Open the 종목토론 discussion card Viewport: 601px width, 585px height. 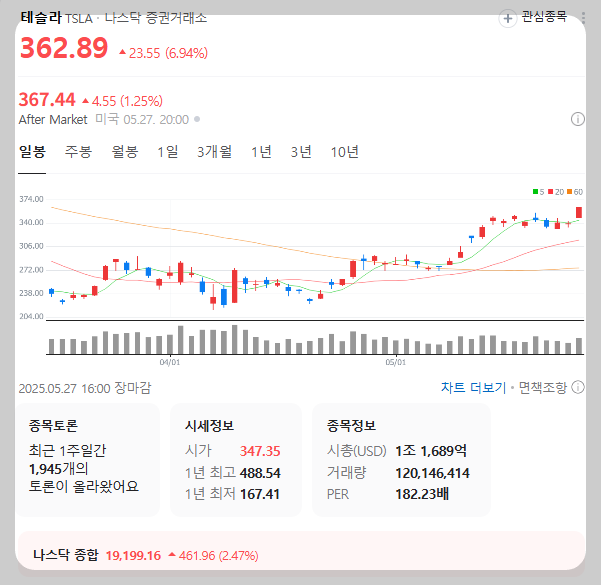point(87,460)
